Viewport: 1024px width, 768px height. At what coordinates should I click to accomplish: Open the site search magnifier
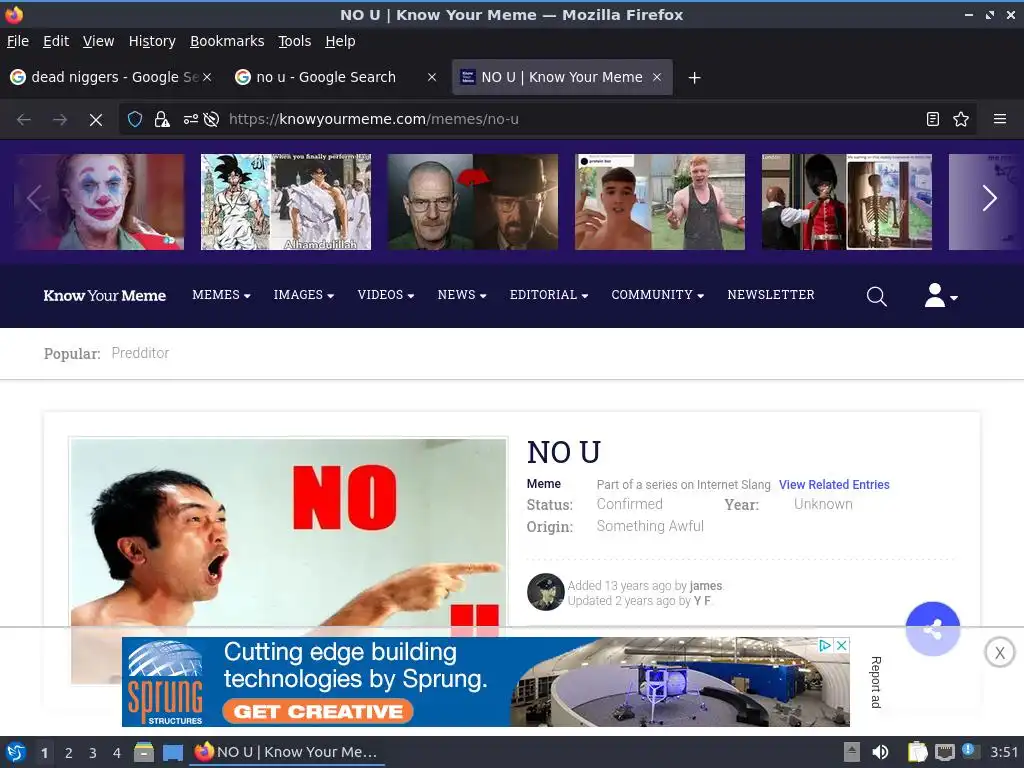tap(876, 296)
